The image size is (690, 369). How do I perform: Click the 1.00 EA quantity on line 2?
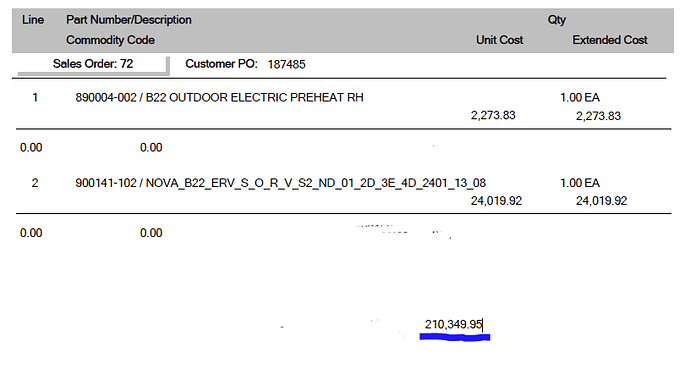pos(580,183)
